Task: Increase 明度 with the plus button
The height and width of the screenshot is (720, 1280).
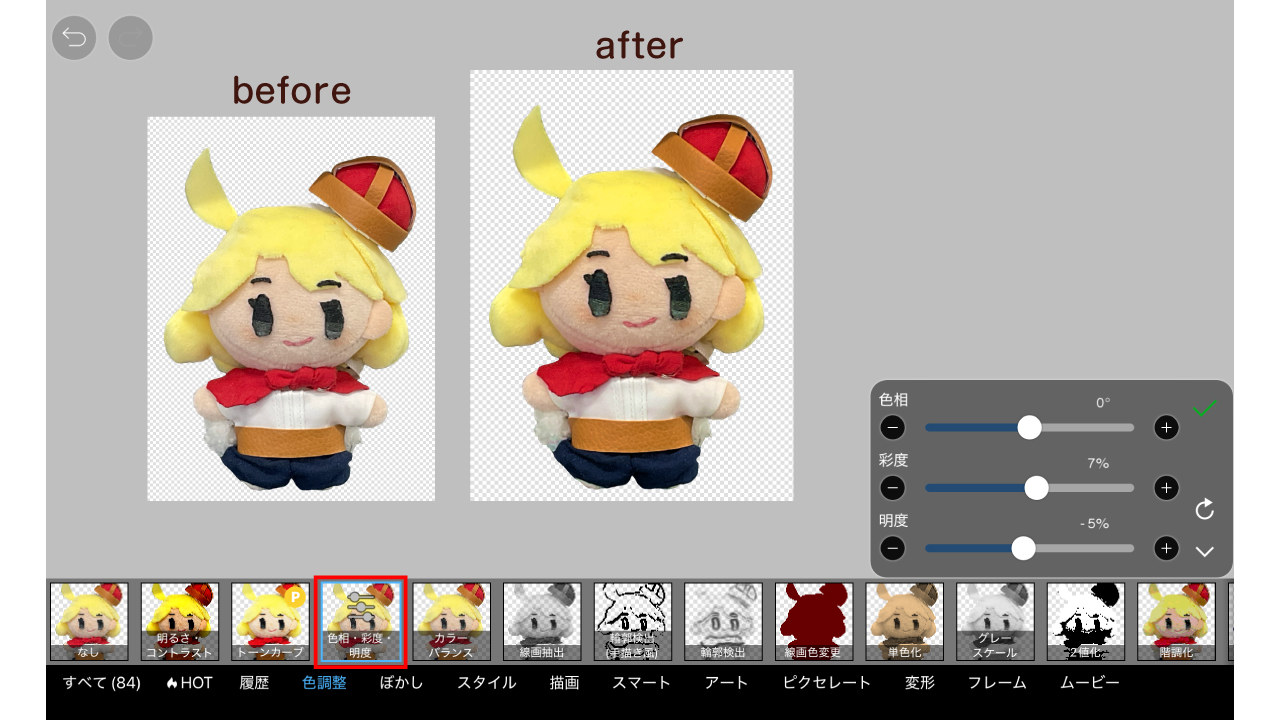Action: coord(1166,548)
